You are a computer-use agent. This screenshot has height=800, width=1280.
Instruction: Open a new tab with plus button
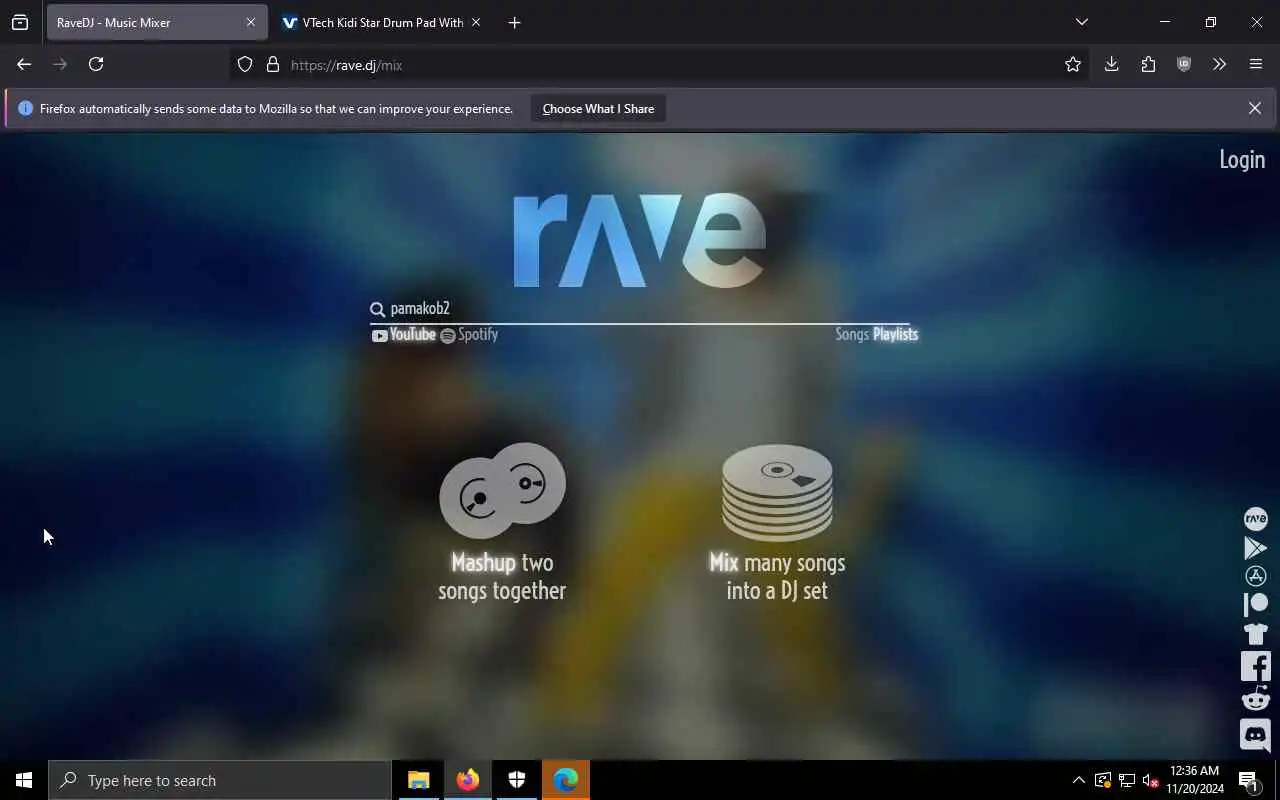(514, 22)
